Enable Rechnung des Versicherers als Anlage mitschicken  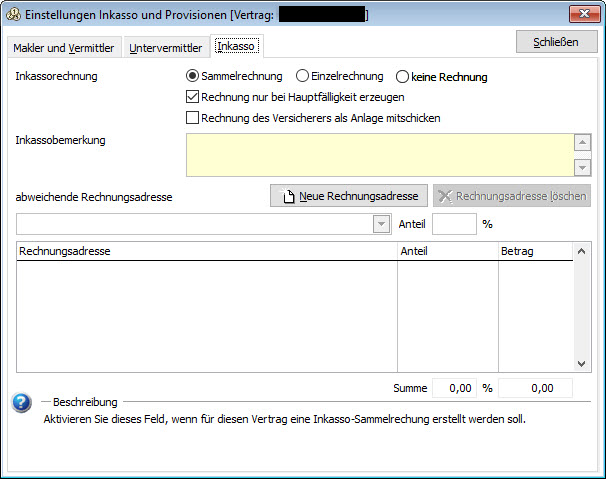[194, 118]
